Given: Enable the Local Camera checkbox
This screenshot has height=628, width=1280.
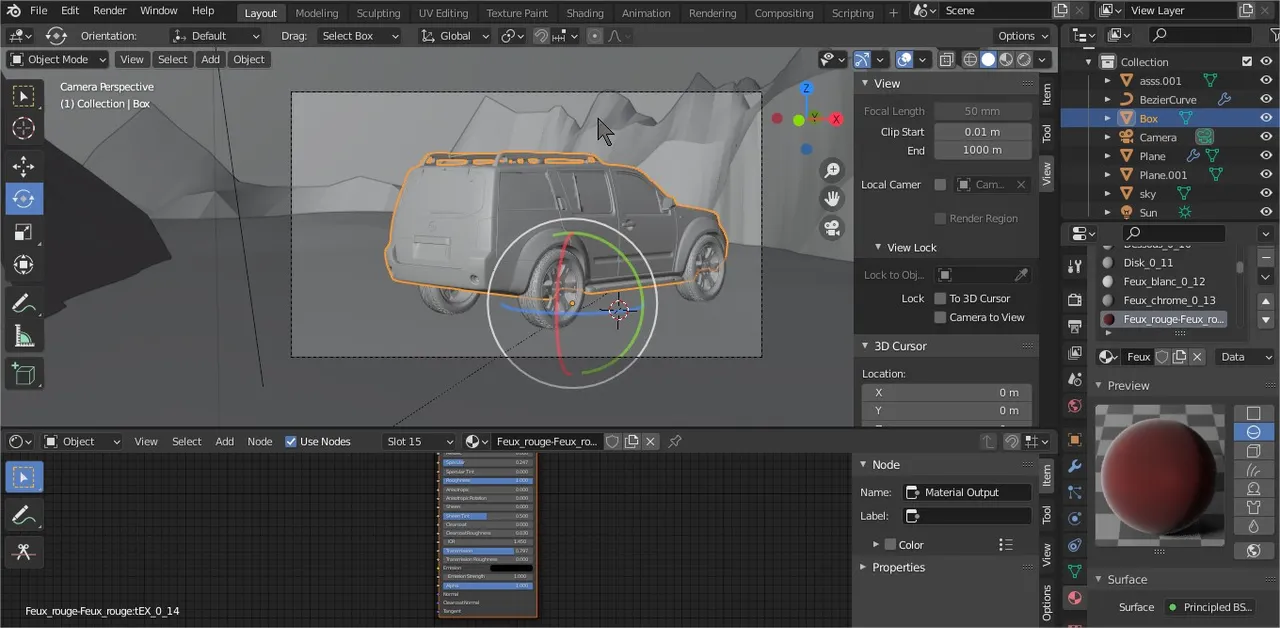Looking at the screenshot, I should [x=940, y=184].
